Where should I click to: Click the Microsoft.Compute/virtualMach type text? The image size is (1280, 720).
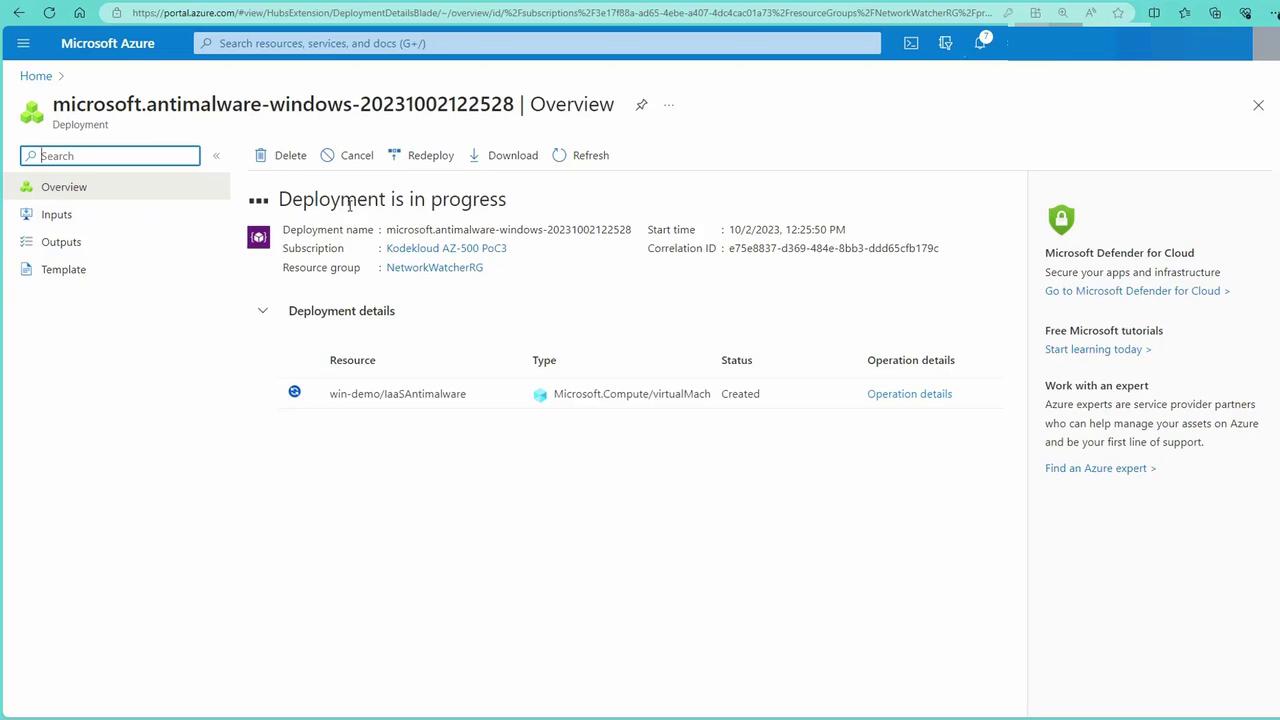point(632,394)
